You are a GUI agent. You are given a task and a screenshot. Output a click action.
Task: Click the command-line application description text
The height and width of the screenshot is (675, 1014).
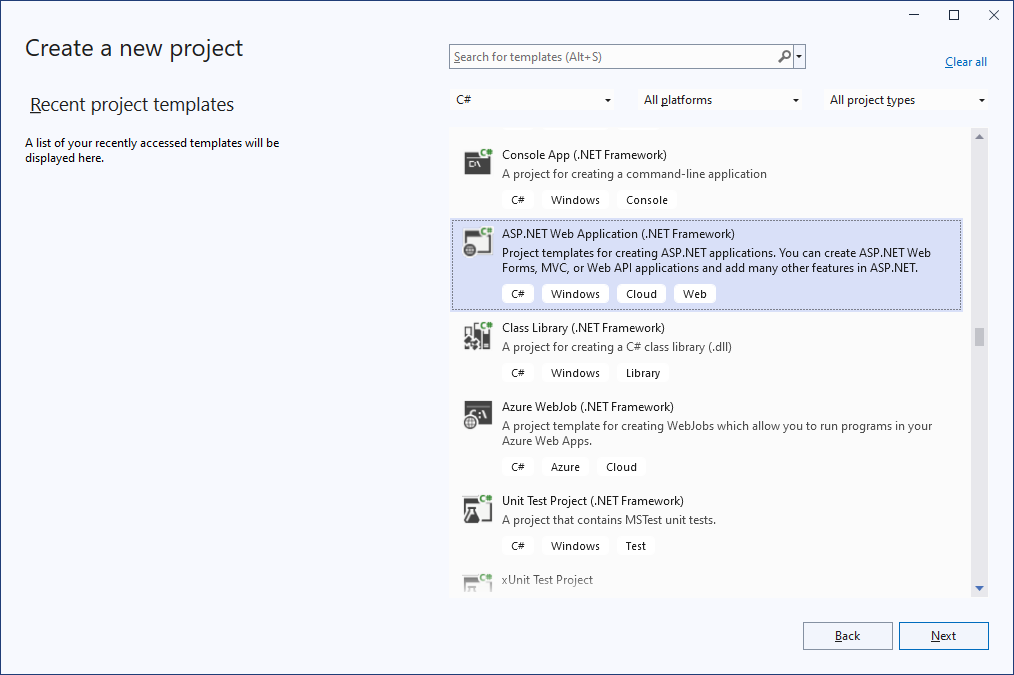coord(634,174)
